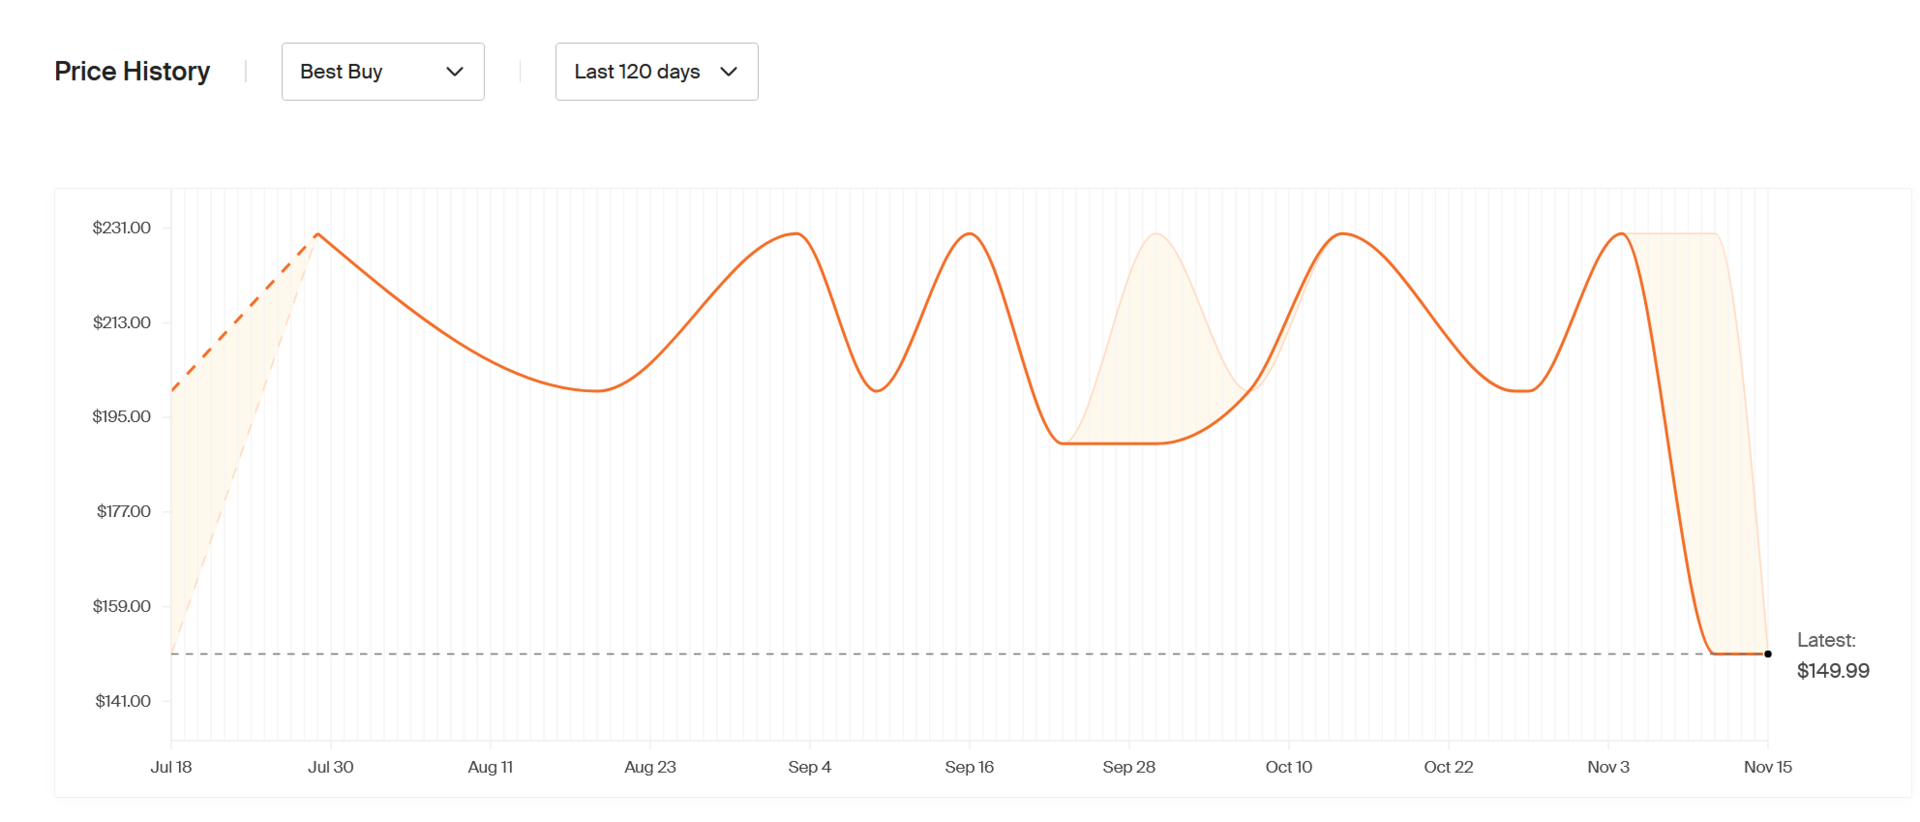Select the Nov 15 date on the axis

coord(1768,767)
